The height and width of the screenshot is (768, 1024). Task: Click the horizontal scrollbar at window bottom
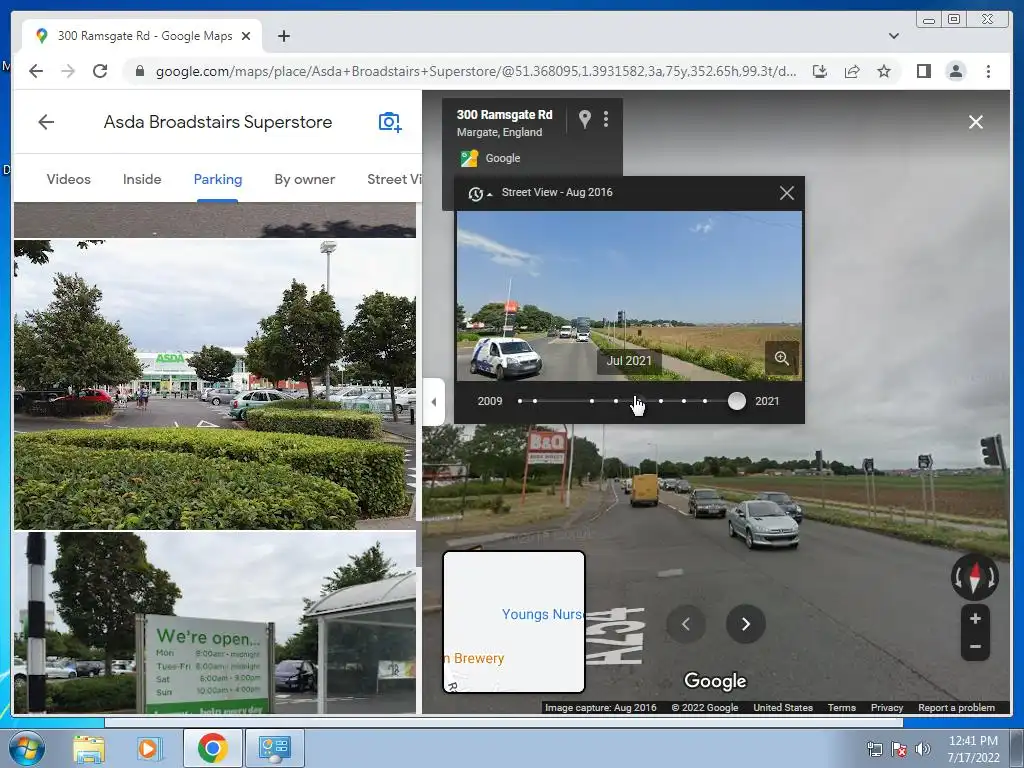504,722
